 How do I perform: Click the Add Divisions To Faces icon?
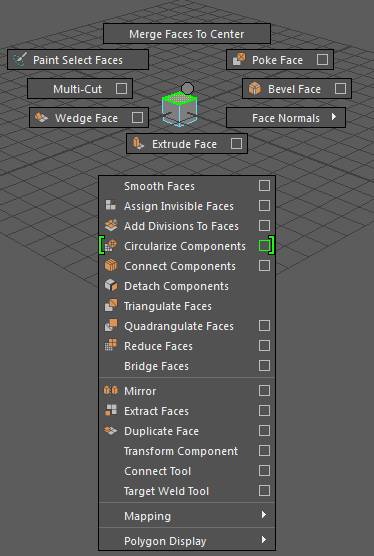click(111, 226)
